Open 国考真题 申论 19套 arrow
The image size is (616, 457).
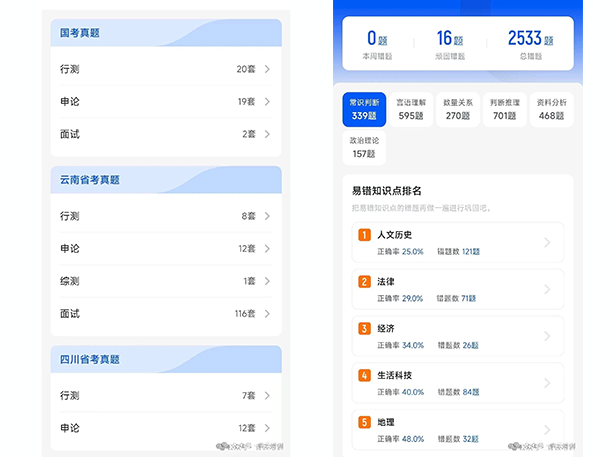(x=267, y=102)
